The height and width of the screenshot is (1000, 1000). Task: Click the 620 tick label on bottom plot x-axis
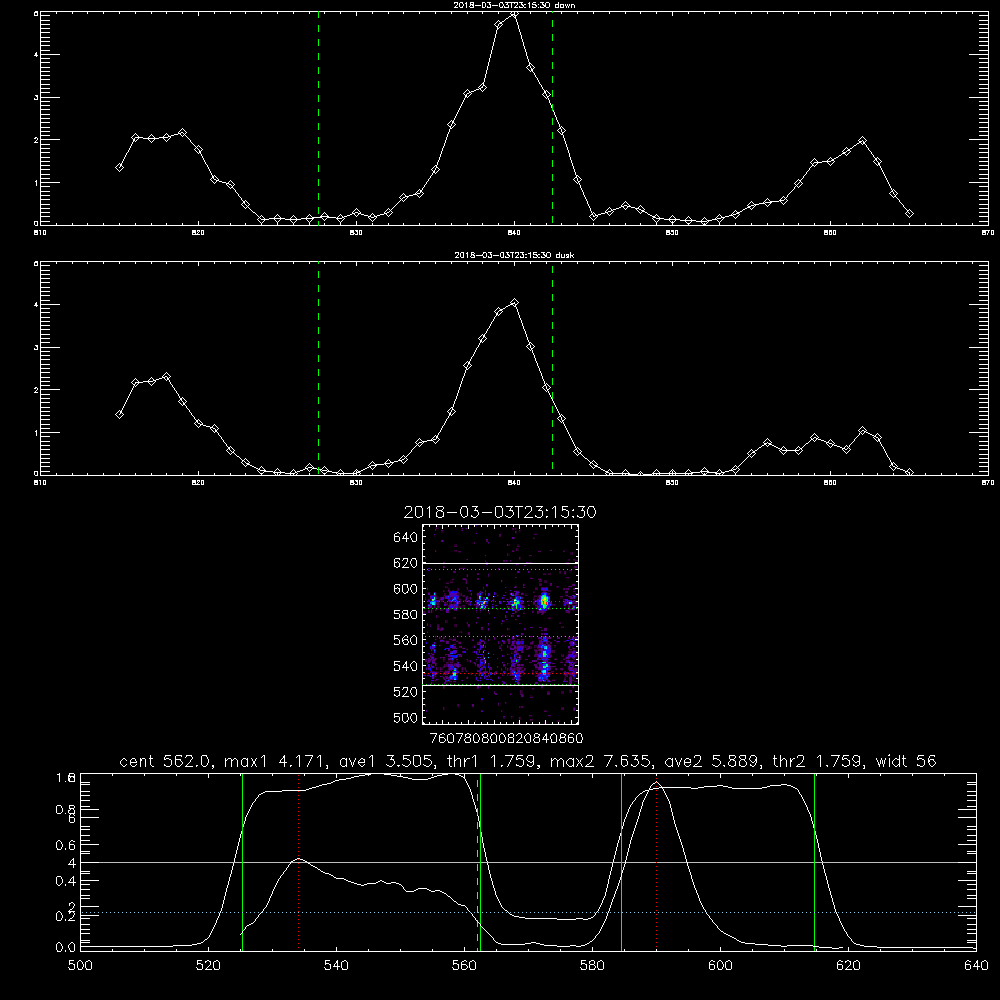point(848,966)
